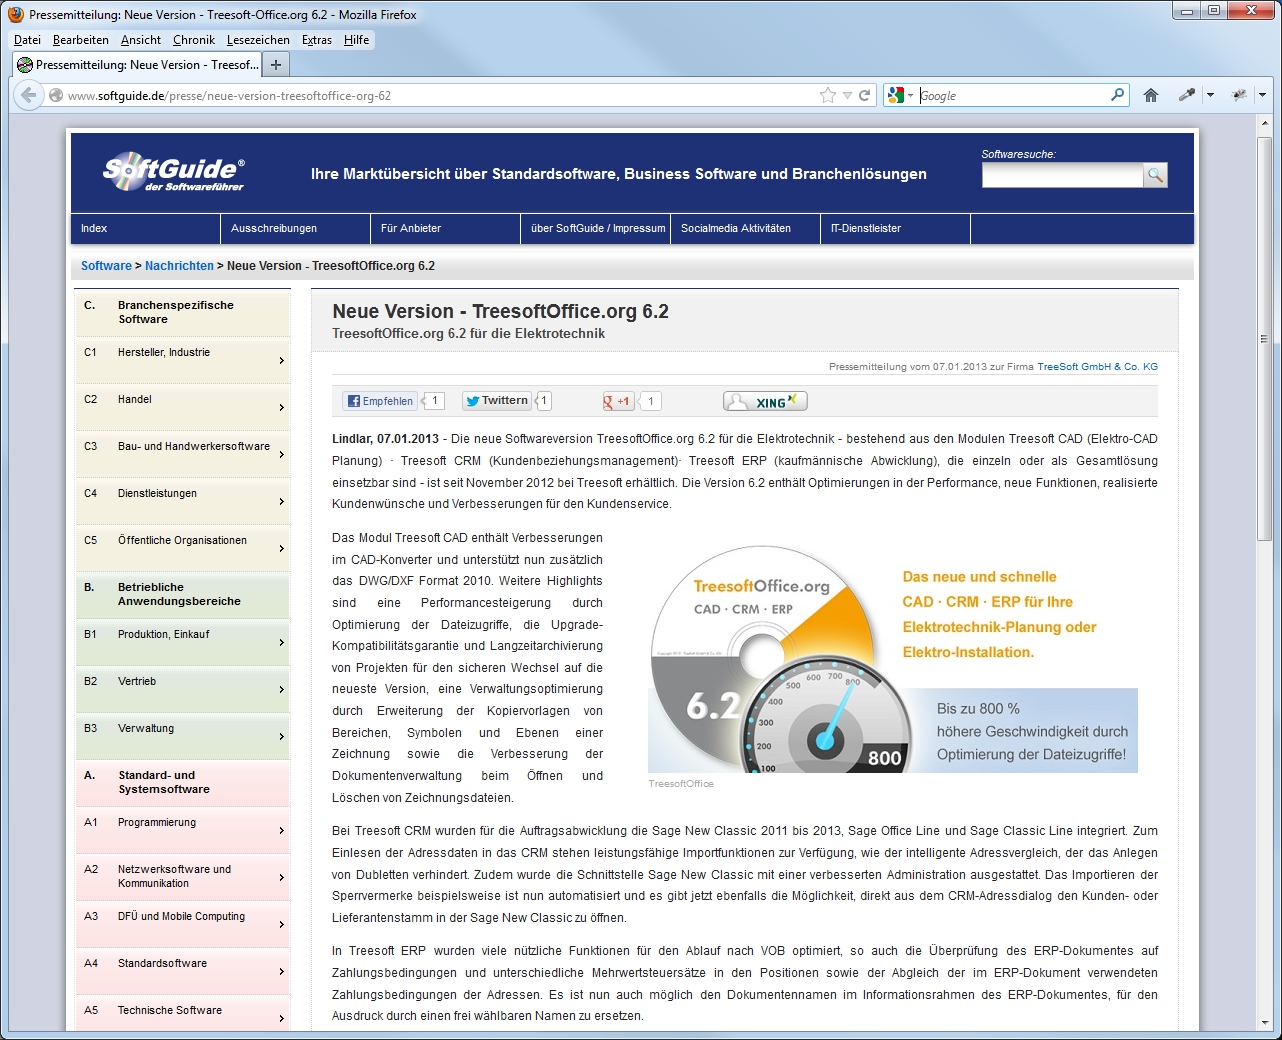Bookmark this page with the star icon
Screen dimensions: 1282x1040
coord(828,95)
